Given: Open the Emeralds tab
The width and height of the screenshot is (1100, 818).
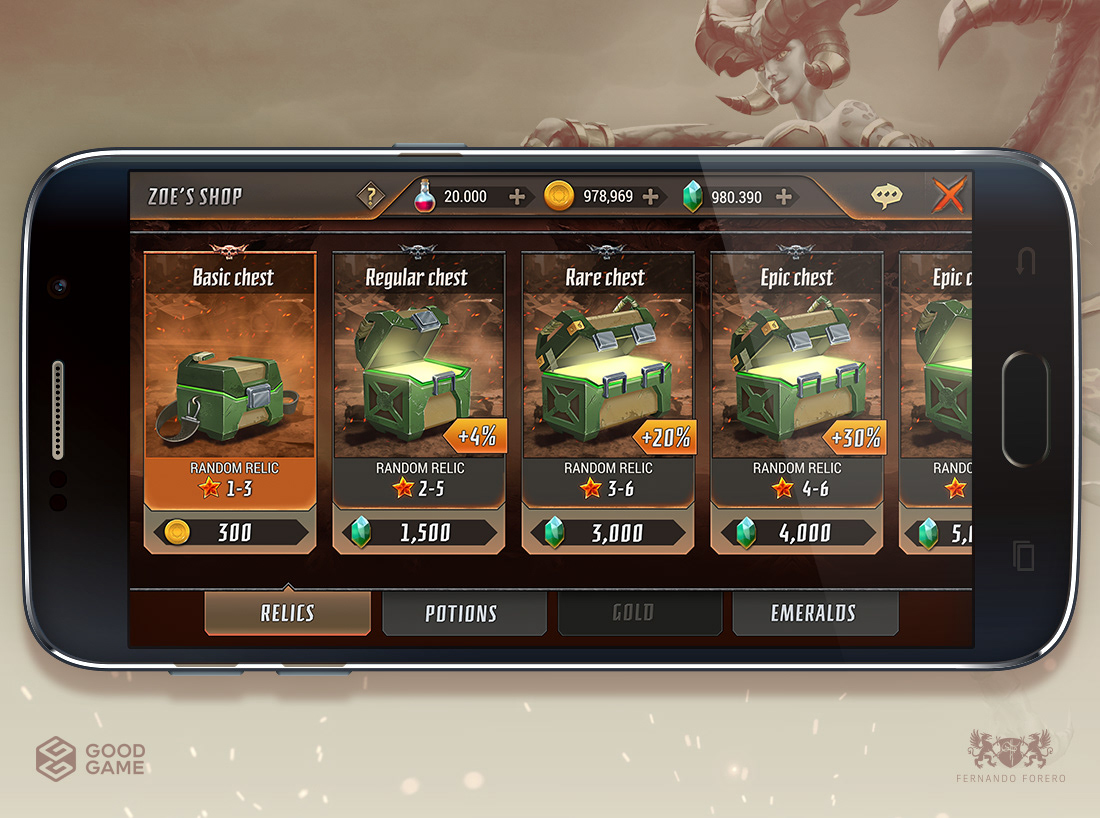Looking at the screenshot, I should click(x=814, y=613).
